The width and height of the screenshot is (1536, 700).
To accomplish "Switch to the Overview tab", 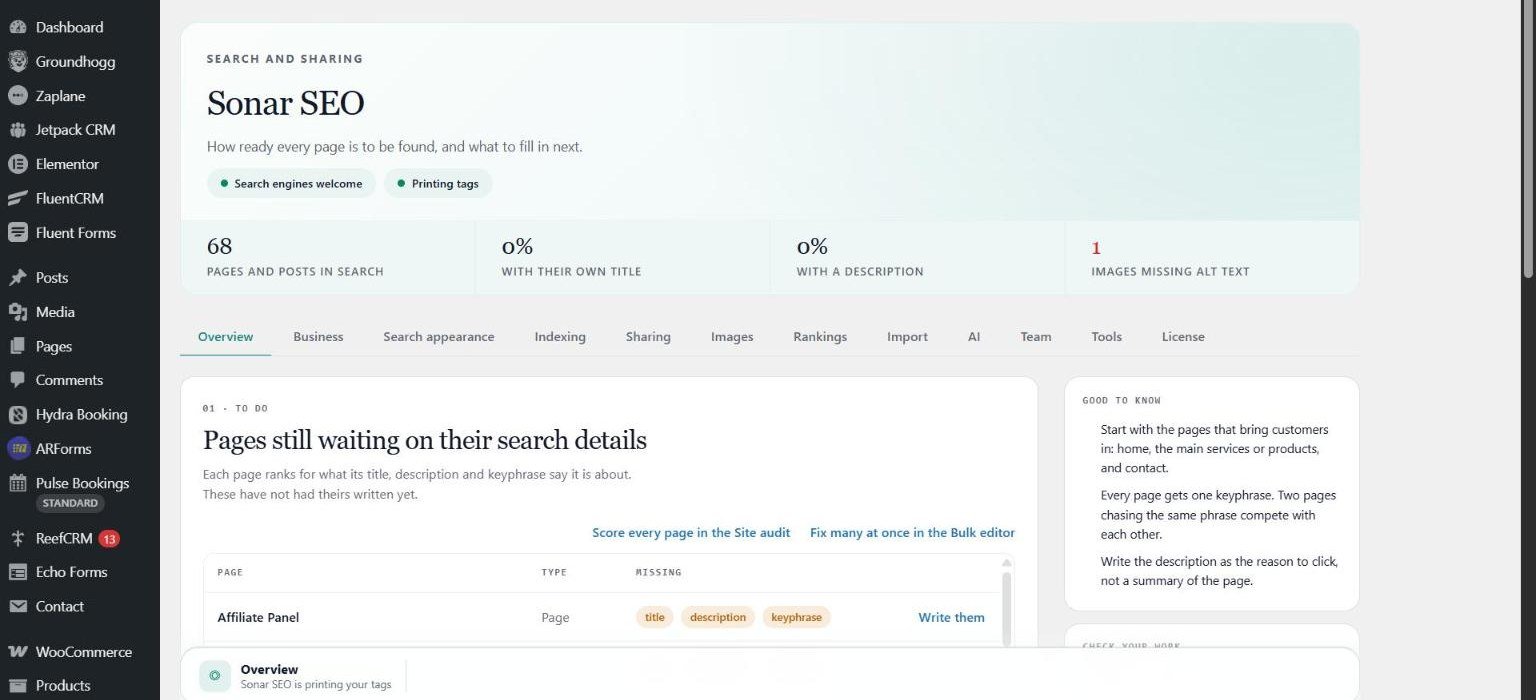I will tap(226, 337).
